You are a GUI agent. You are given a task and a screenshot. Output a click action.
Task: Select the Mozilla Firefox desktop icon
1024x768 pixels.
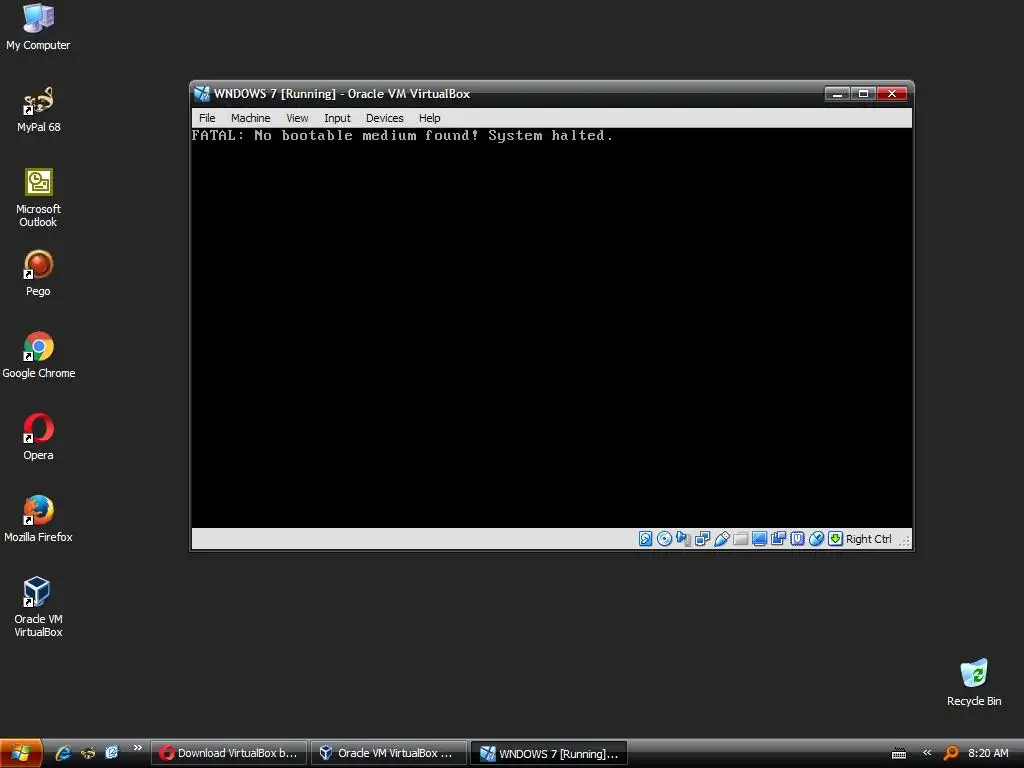pos(38,520)
